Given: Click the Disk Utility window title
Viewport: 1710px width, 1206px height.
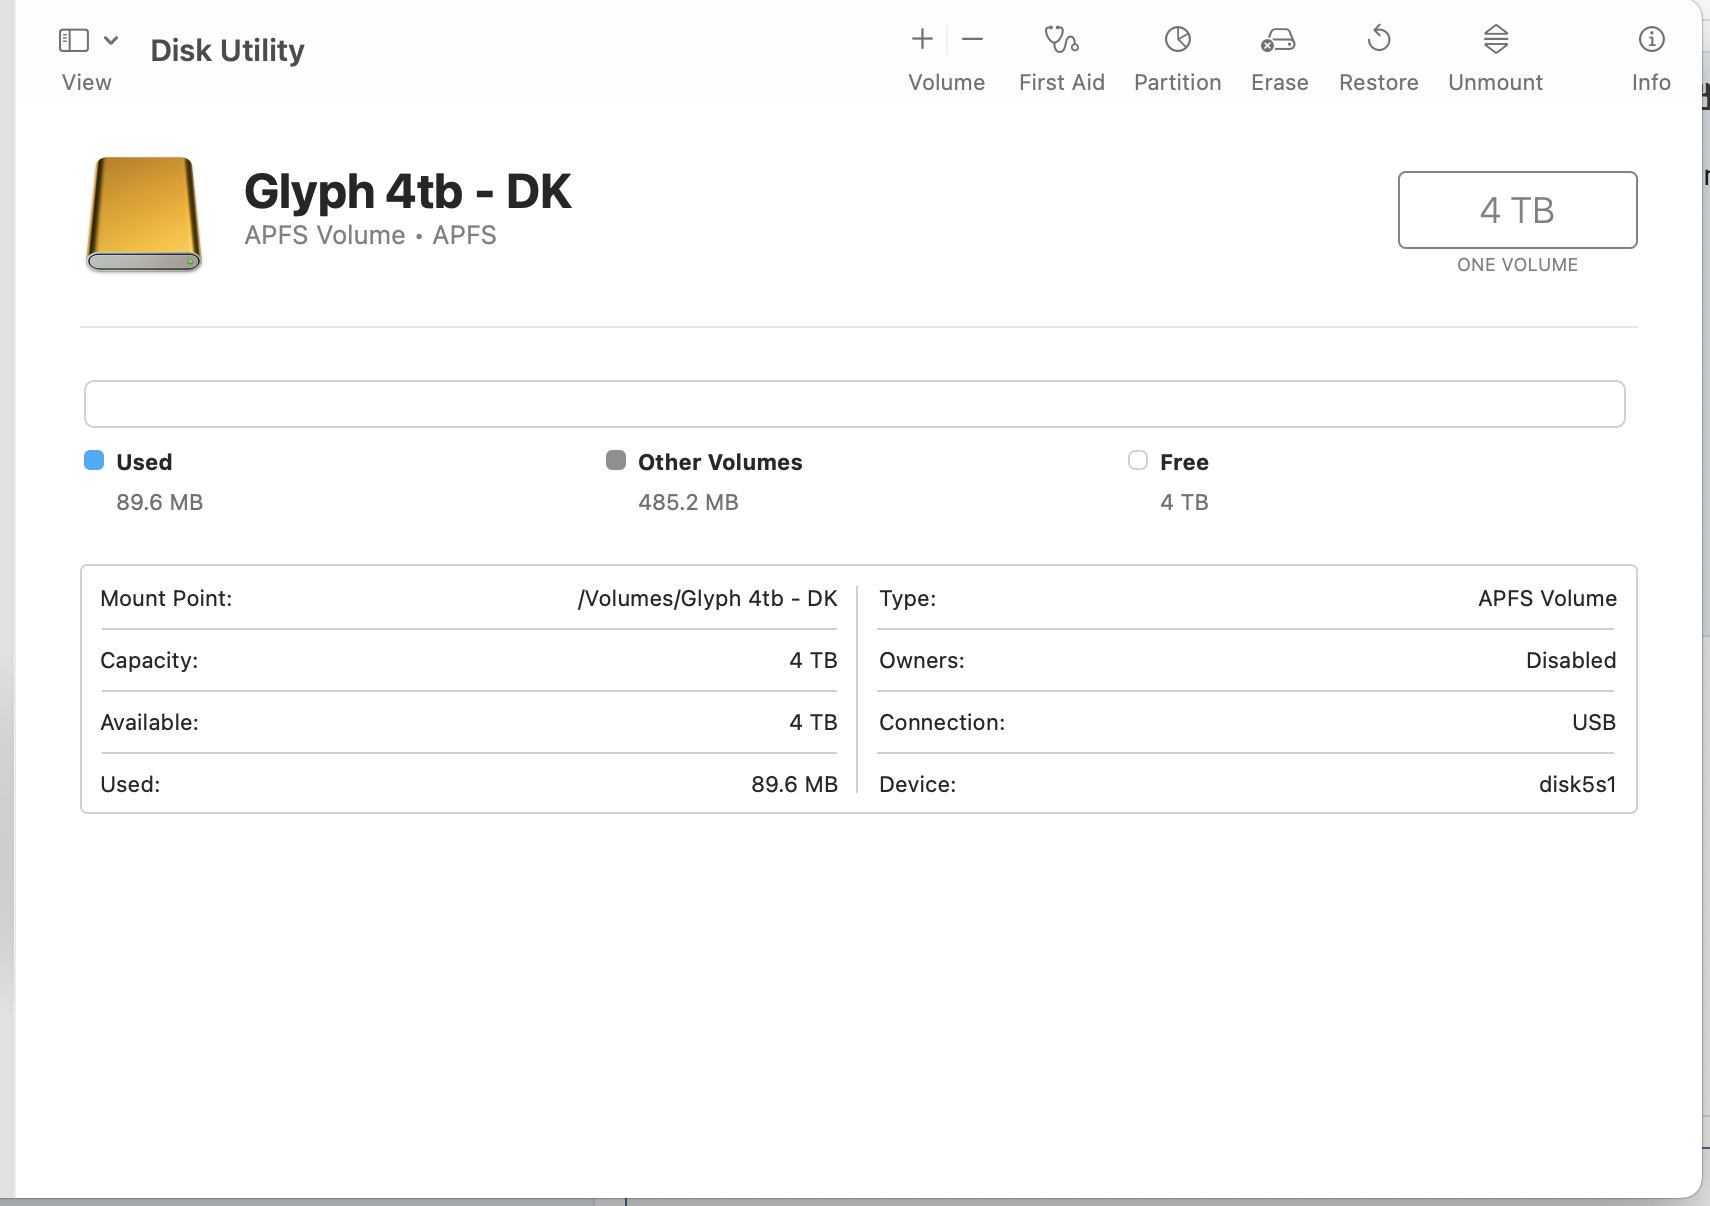Looking at the screenshot, I should tap(227, 50).
